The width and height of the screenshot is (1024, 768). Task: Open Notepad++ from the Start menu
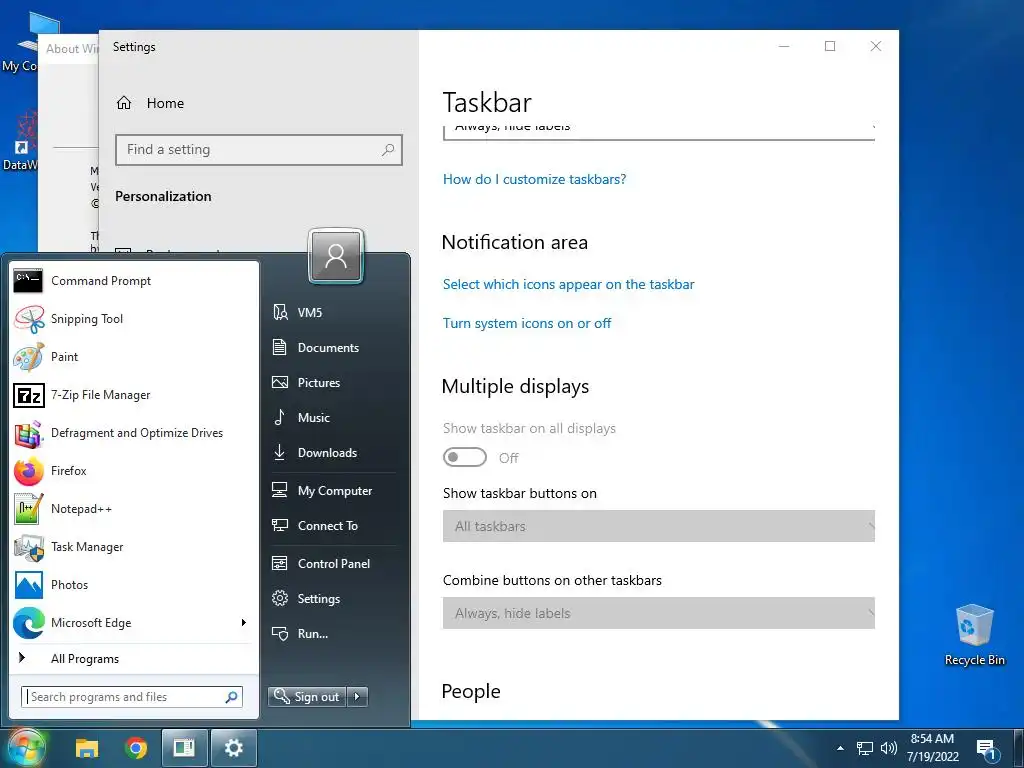point(134,509)
